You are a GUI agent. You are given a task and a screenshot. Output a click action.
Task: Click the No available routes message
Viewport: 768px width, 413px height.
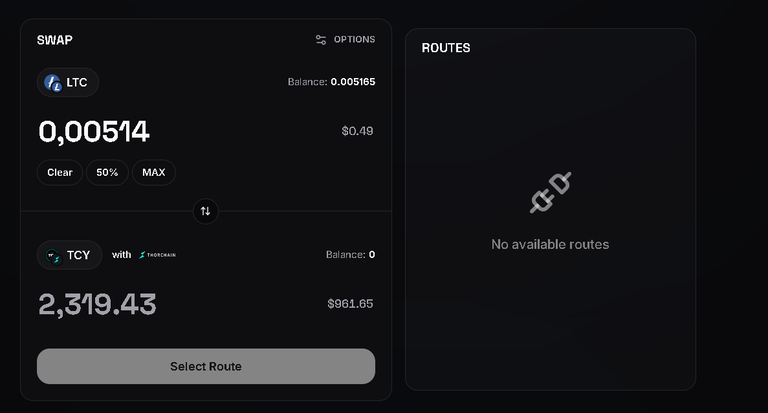tap(550, 244)
